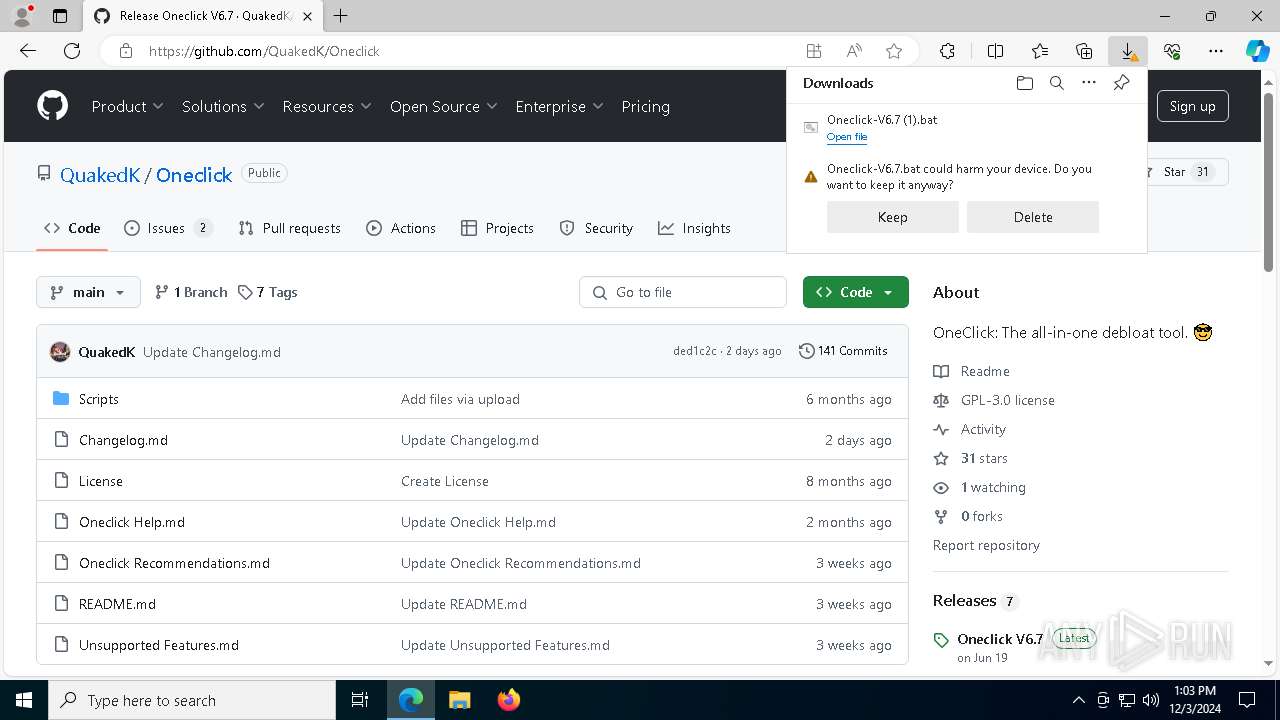Expand the Enterprise menu

coord(559,106)
